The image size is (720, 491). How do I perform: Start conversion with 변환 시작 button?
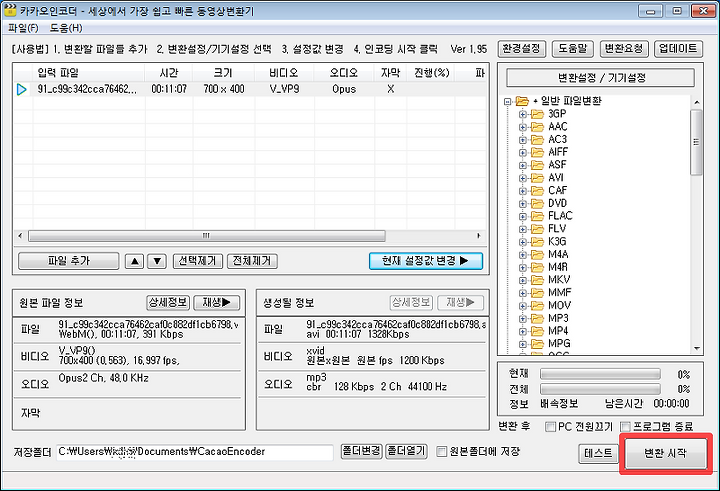pos(665,454)
